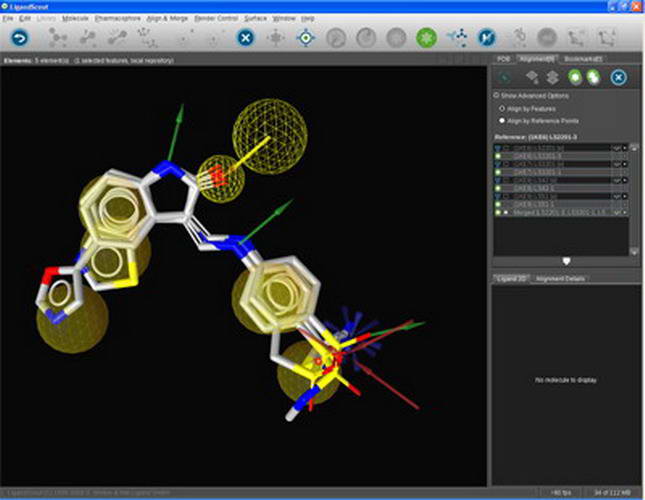This screenshot has height=500, width=645.
Task: Click the blue X icon in Alignment panel
Action: click(619, 77)
